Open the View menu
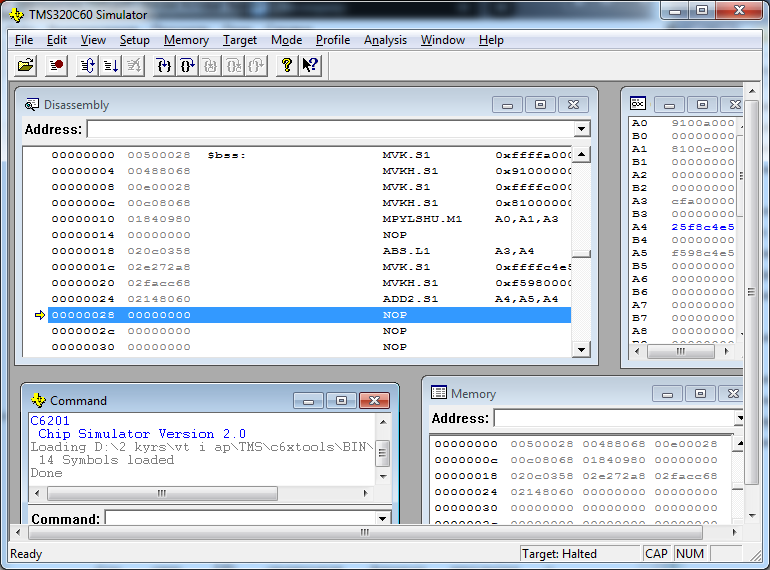The height and width of the screenshot is (570, 770). [x=93, y=40]
